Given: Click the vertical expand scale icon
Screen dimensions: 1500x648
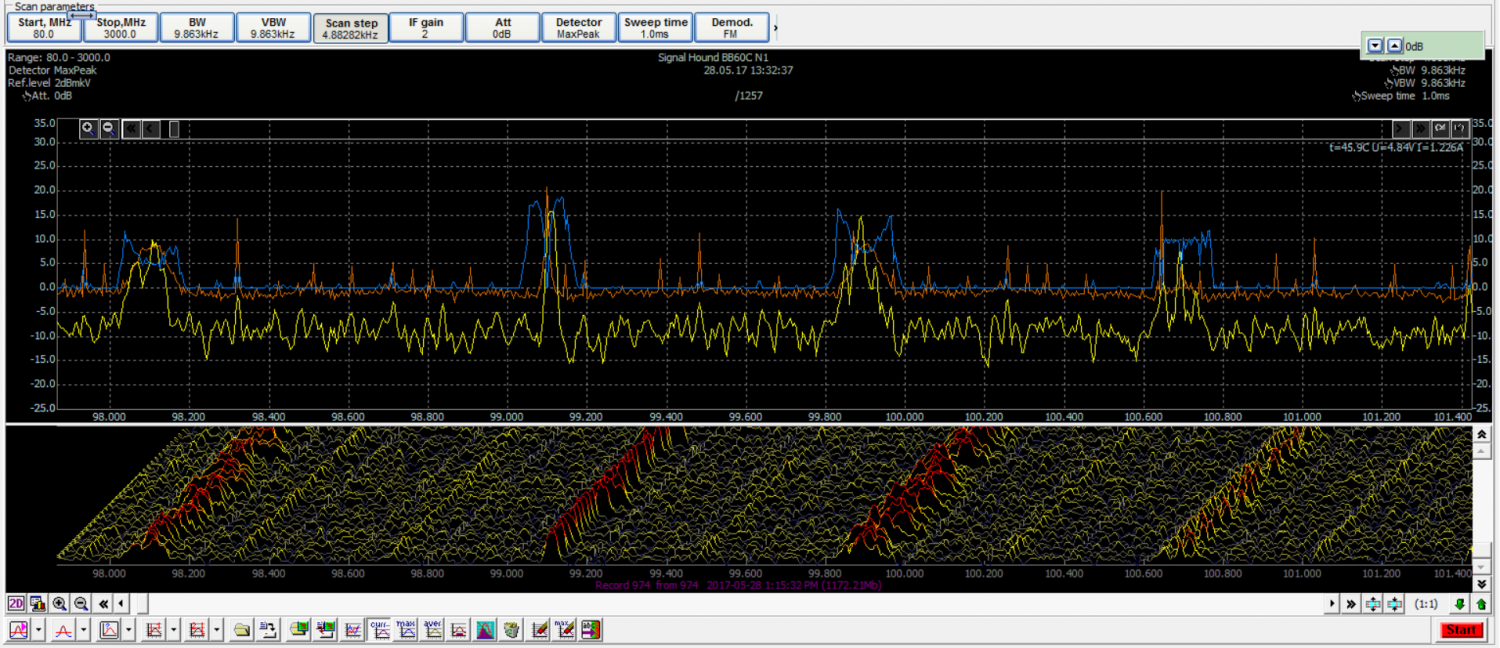Looking at the screenshot, I should [1373, 604].
